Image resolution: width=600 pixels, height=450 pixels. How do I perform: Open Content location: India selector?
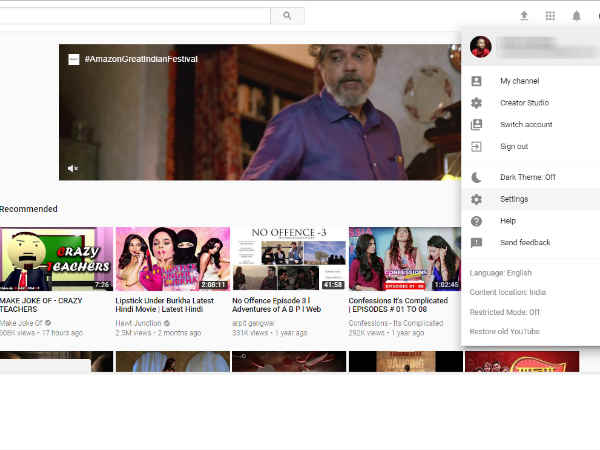click(x=508, y=292)
